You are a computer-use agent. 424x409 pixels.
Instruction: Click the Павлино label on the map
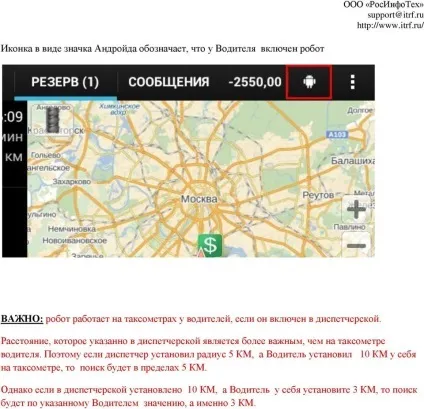pyautogui.click(x=349, y=227)
